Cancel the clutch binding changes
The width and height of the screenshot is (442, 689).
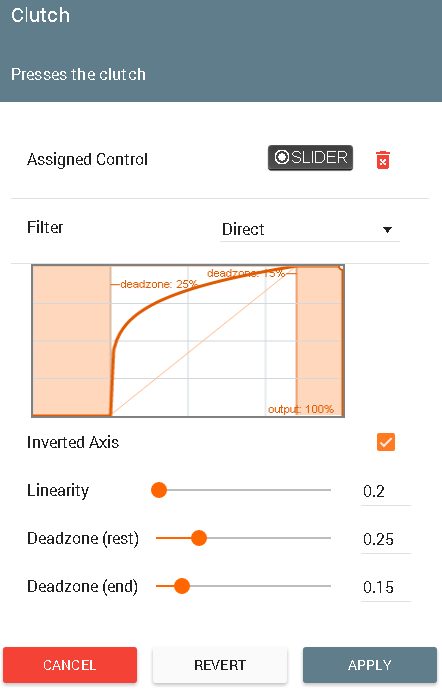70,665
